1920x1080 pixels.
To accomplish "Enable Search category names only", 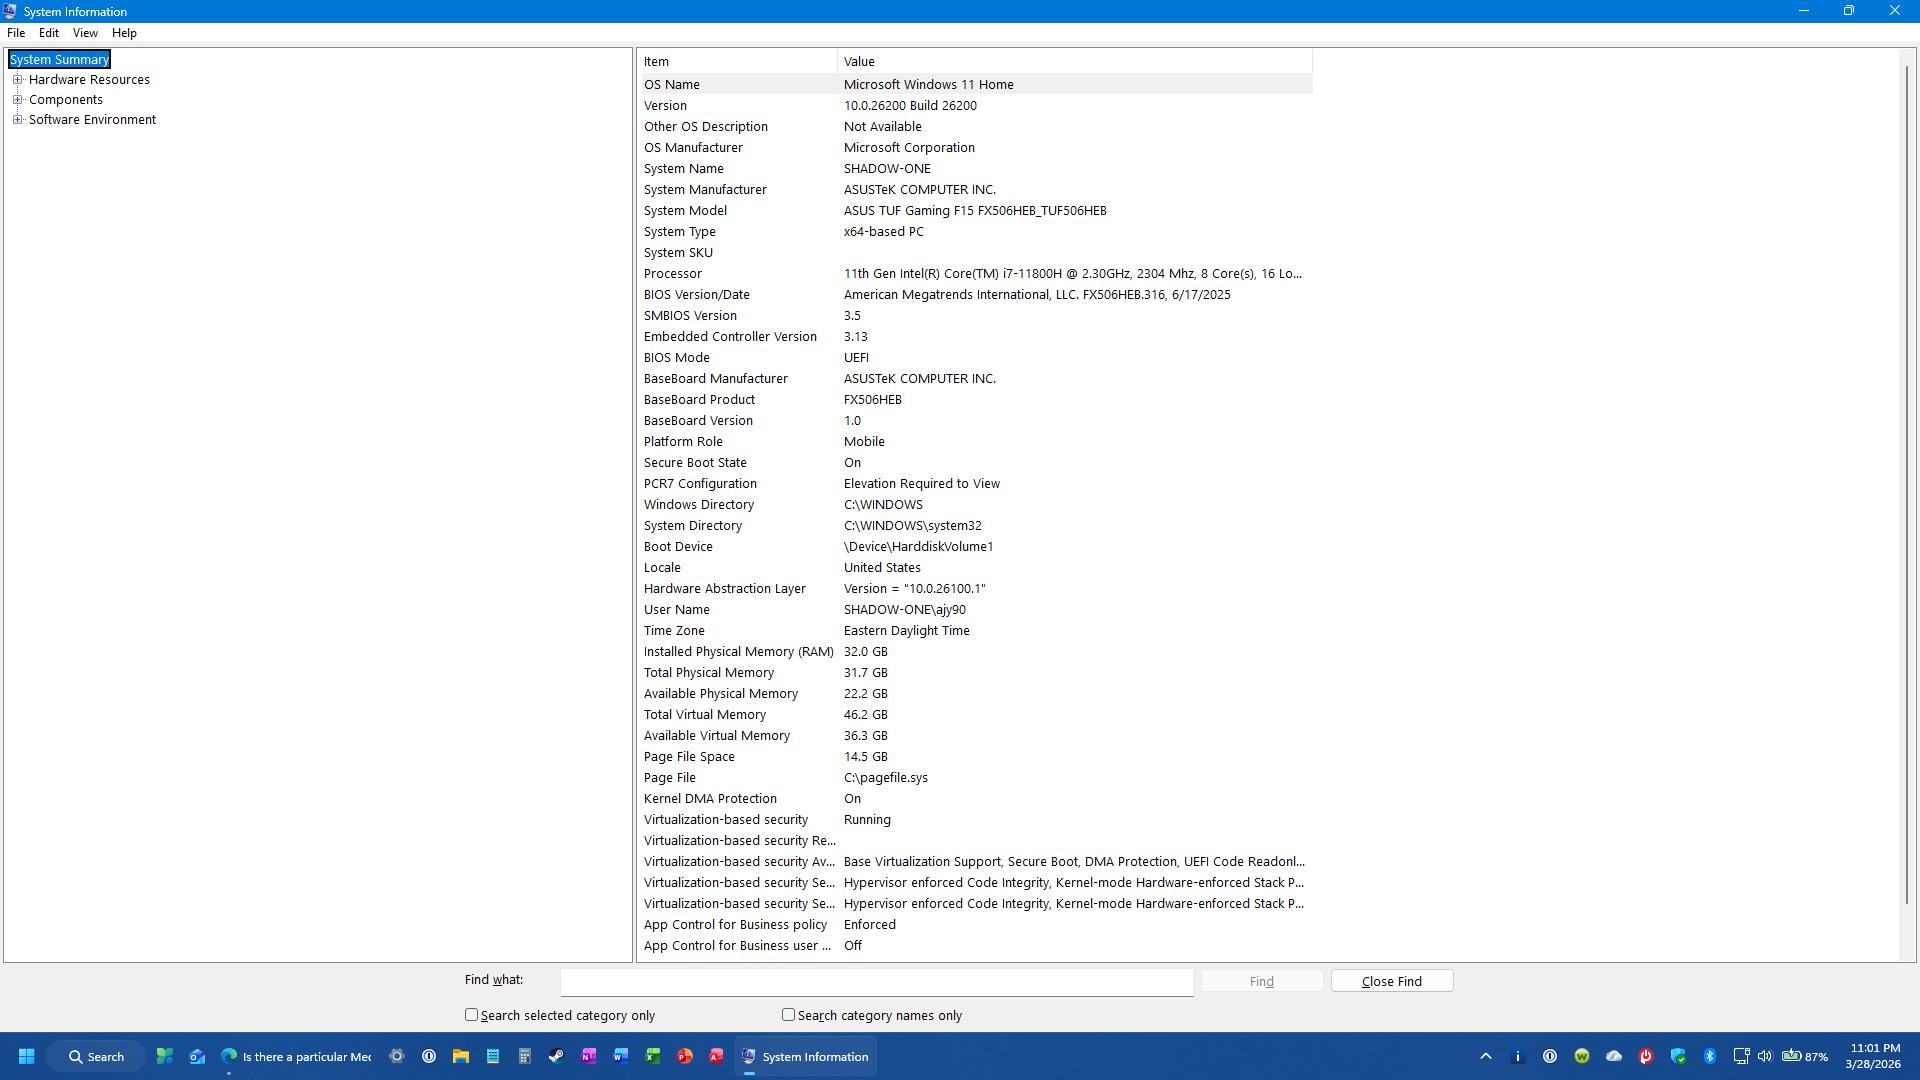I will coord(789,1015).
